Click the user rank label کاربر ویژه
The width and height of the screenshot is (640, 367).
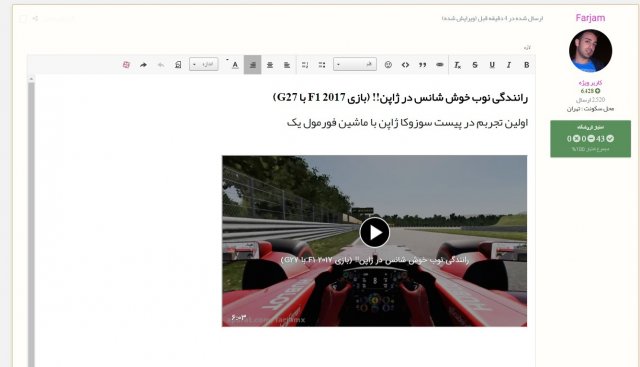(x=590, y=83)
